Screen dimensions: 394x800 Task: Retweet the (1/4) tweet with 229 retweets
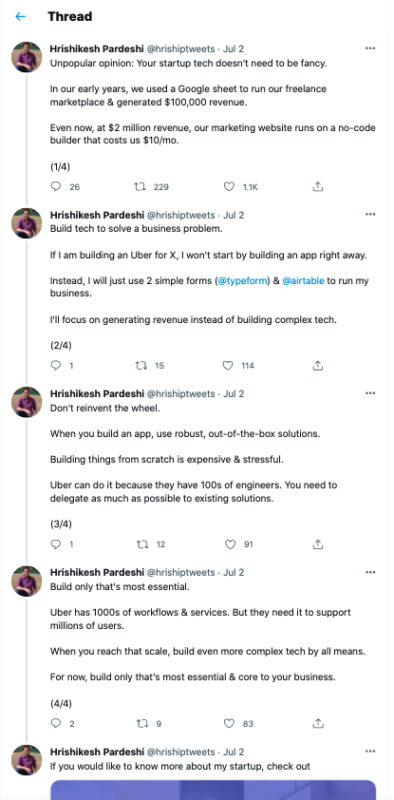(140, 187)
